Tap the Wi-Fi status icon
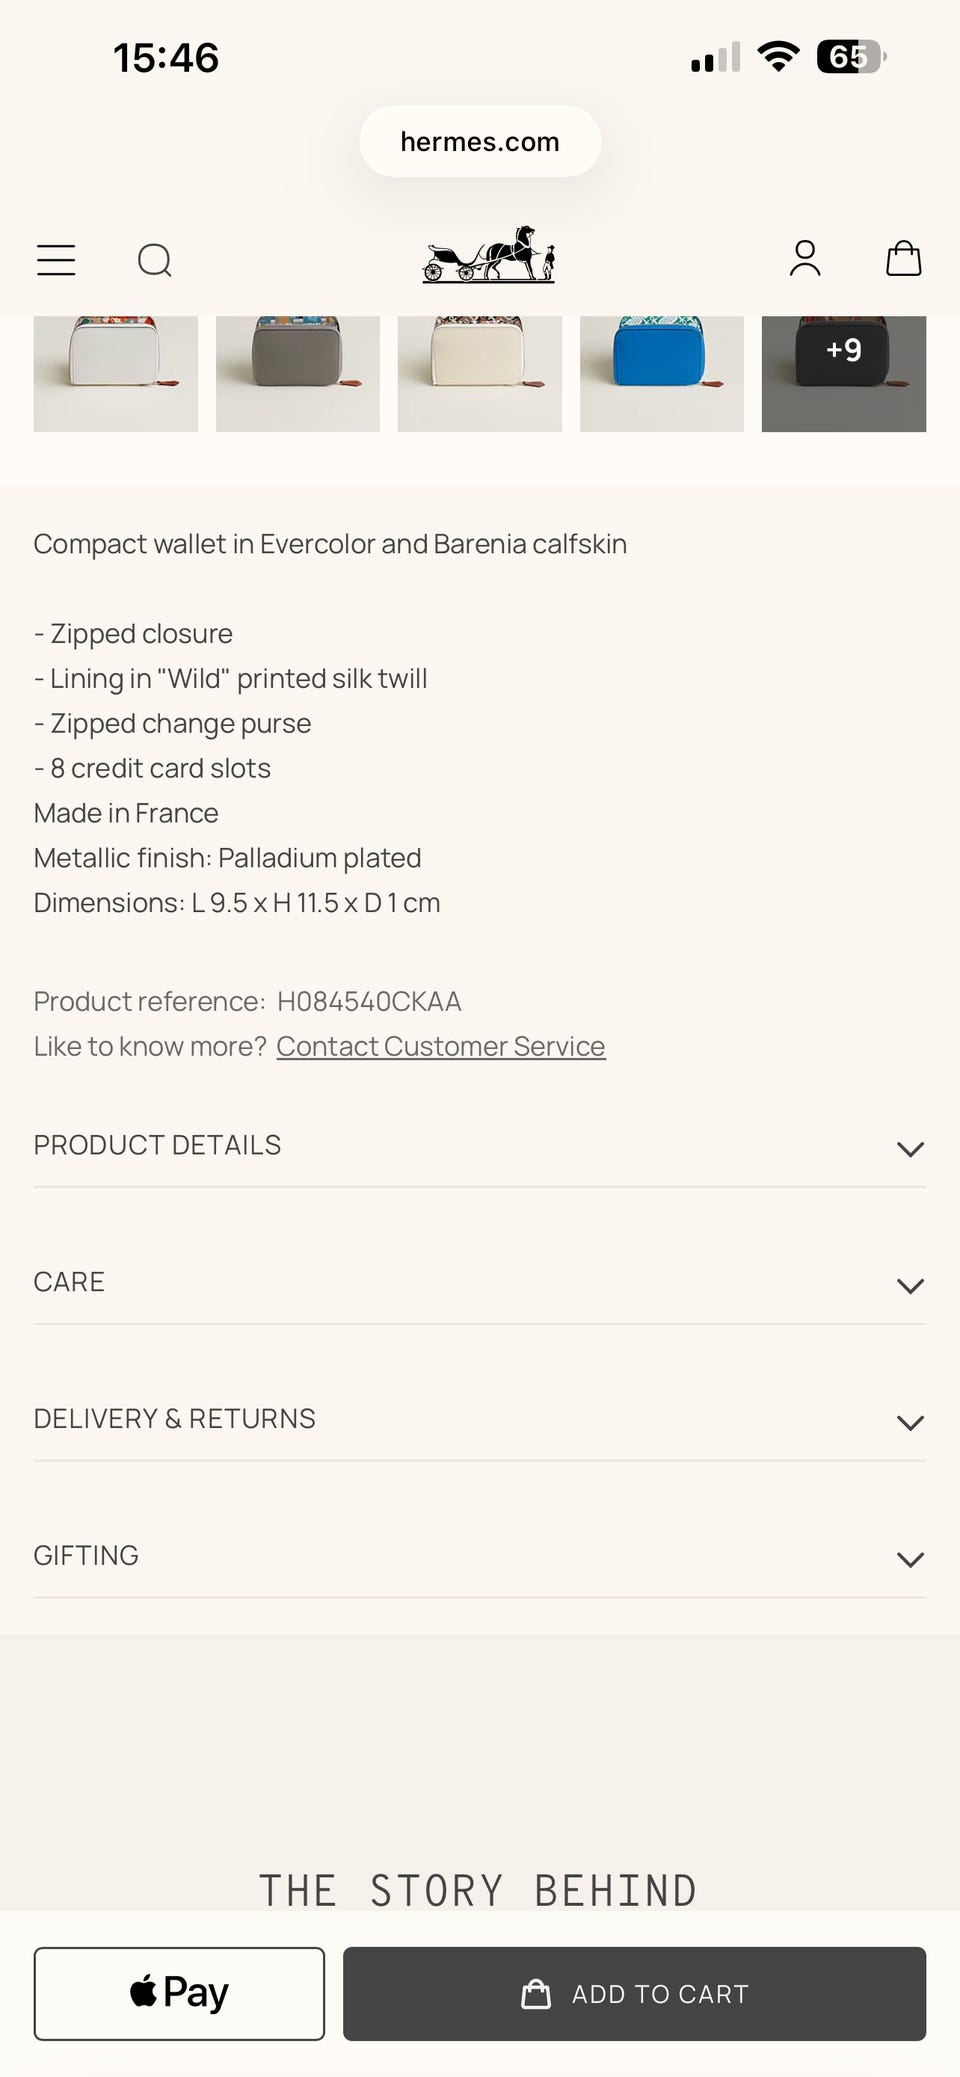Viewport: 960px width, 2077px height. (778, 57)
